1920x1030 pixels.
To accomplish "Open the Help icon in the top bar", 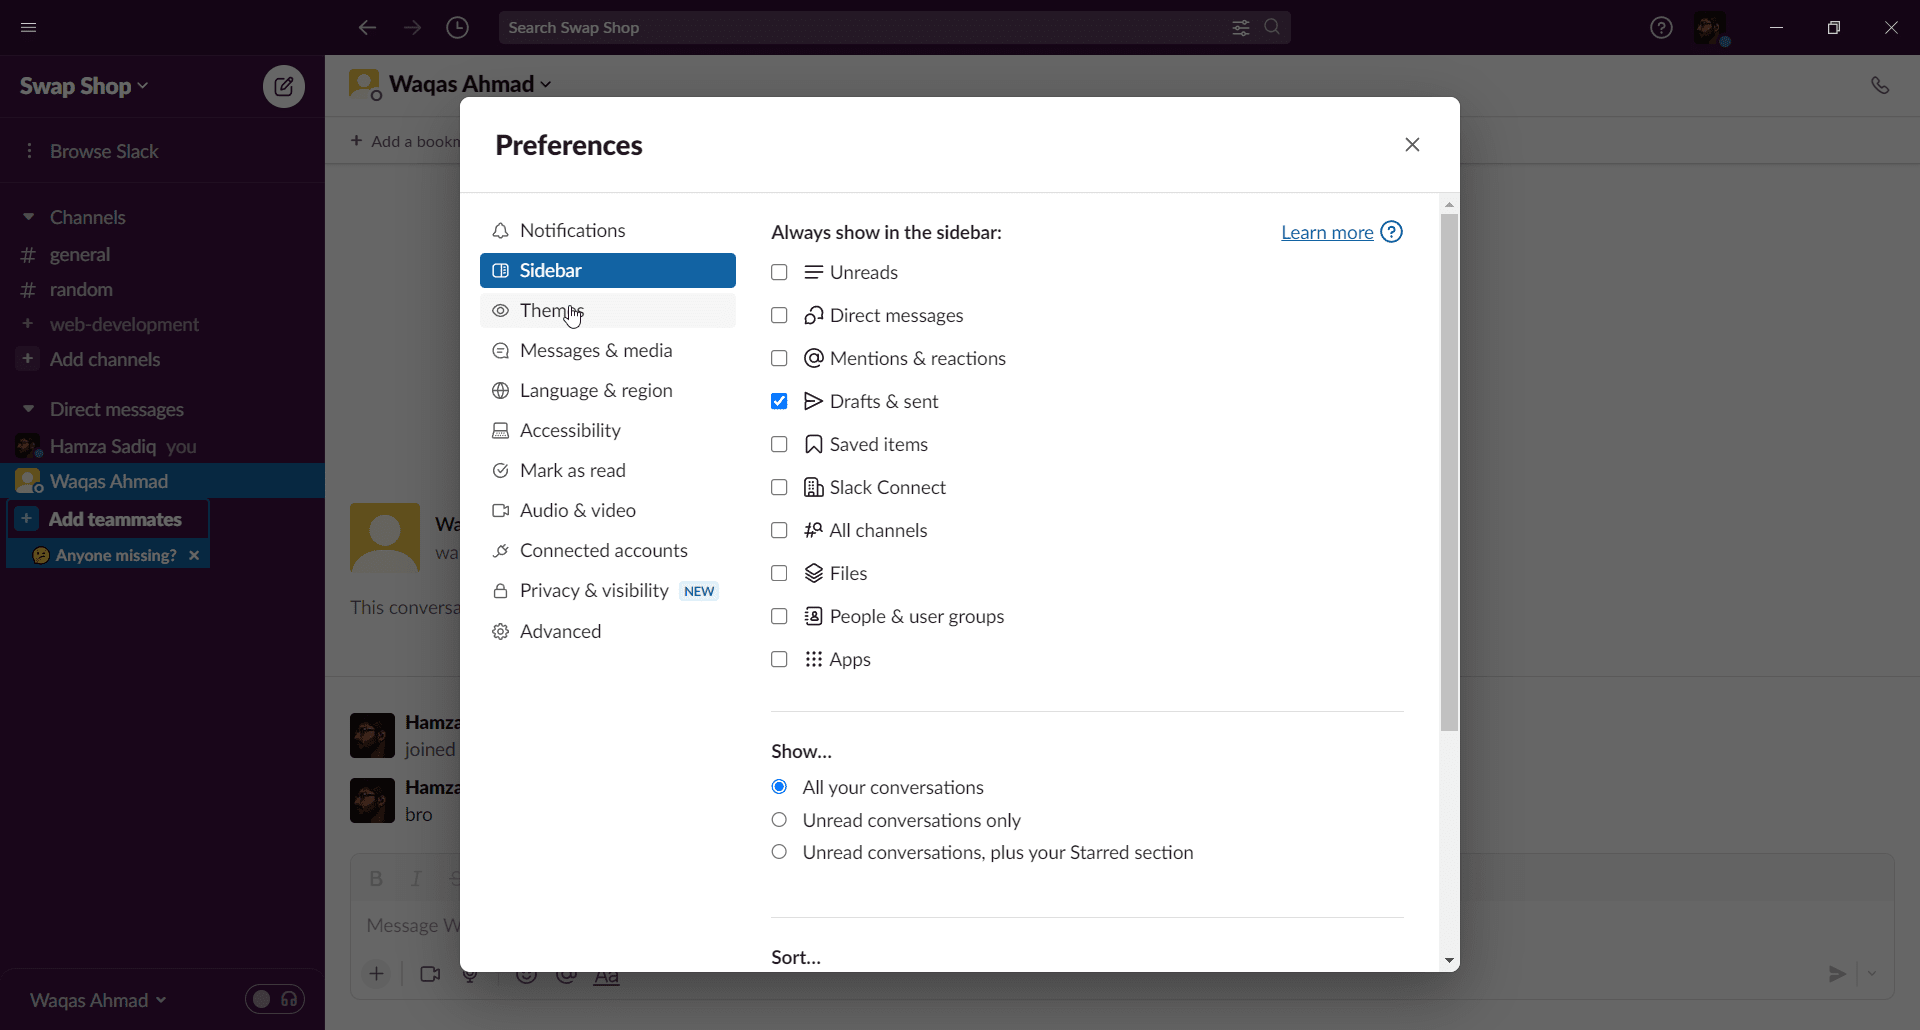I will click(1661, 27).
